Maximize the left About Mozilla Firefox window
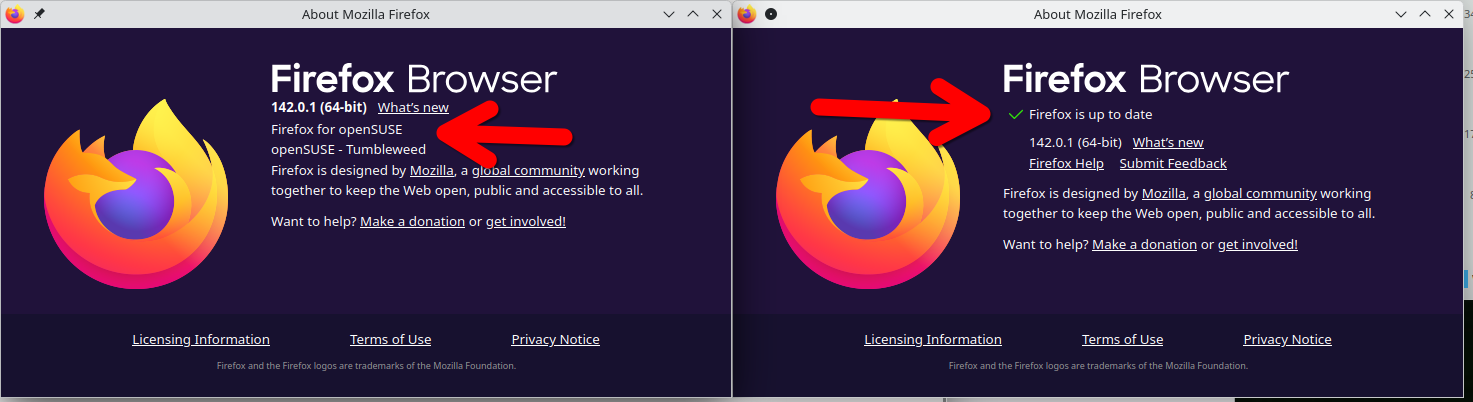Image resolution: width=1473 pixels, height=402 pixels. point(693,14)
